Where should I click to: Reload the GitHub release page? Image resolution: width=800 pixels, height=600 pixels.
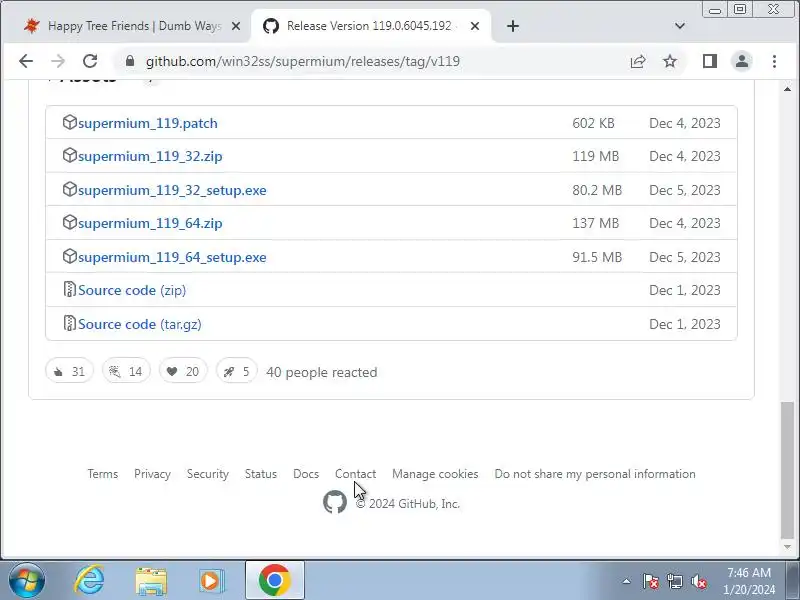click(x=90, y=61)
